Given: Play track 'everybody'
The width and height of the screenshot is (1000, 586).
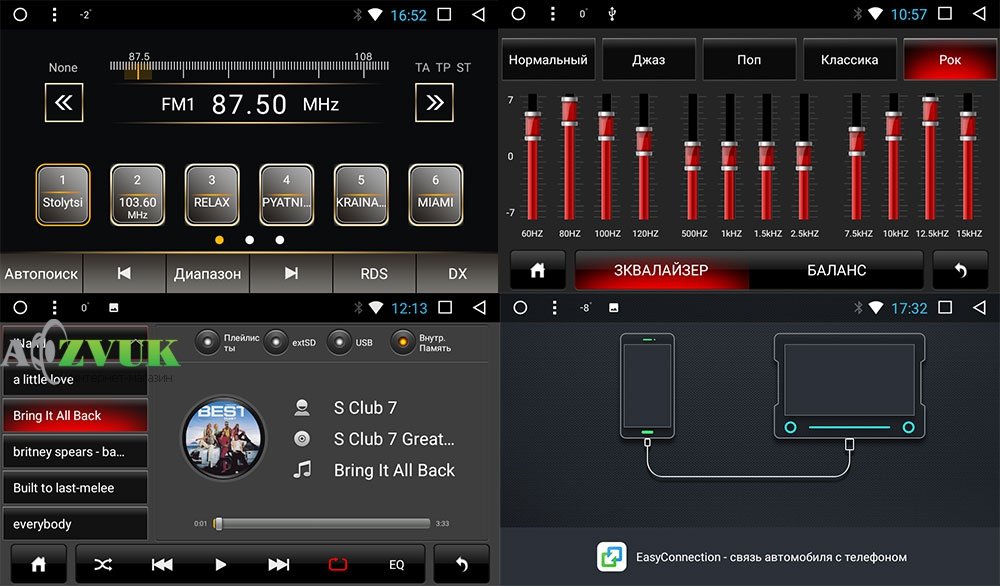Looking at the screenshot, I should tap(75, 524).
